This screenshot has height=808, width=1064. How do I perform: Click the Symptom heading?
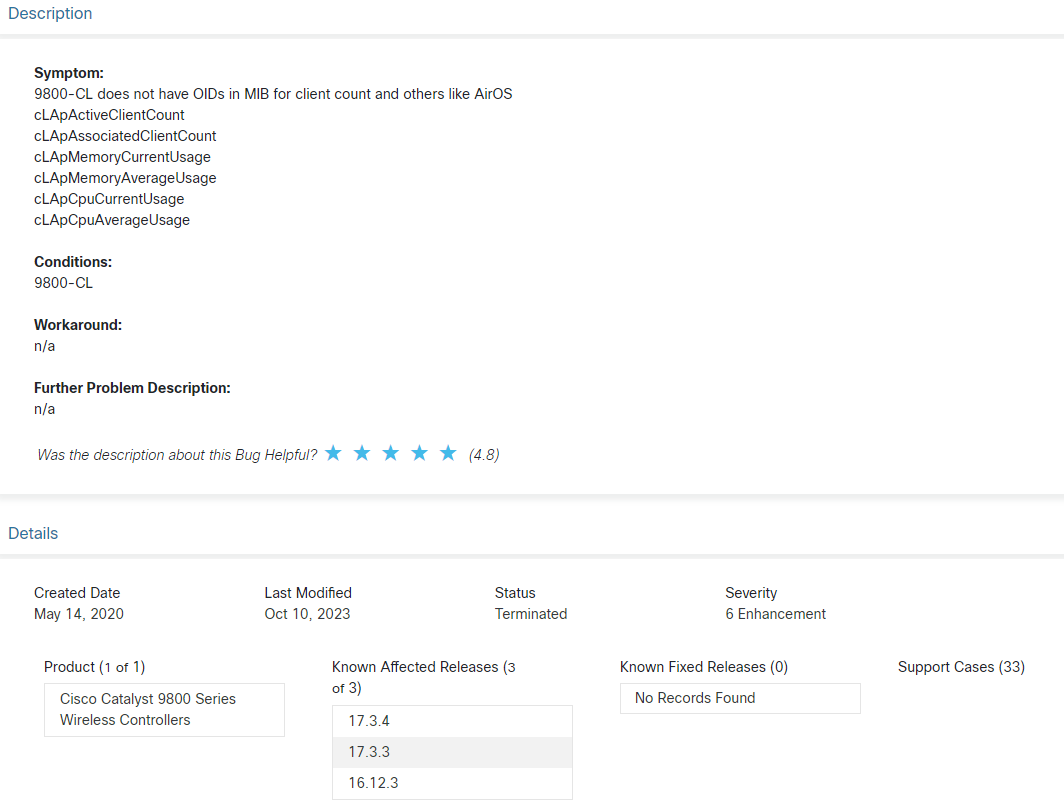[x=69, y=73]
